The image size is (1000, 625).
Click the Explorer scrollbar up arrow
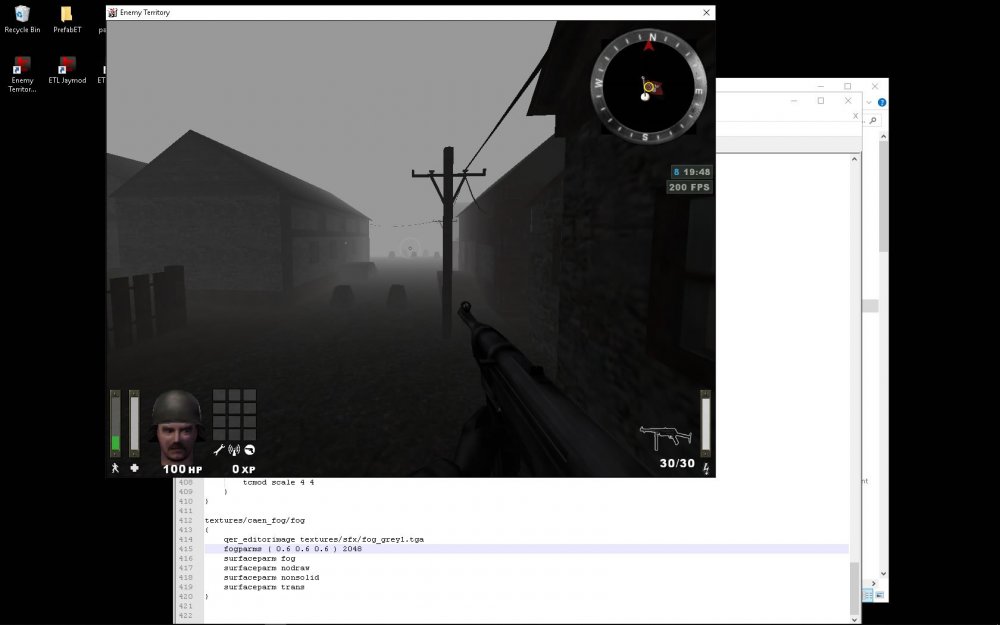[884, 136]
